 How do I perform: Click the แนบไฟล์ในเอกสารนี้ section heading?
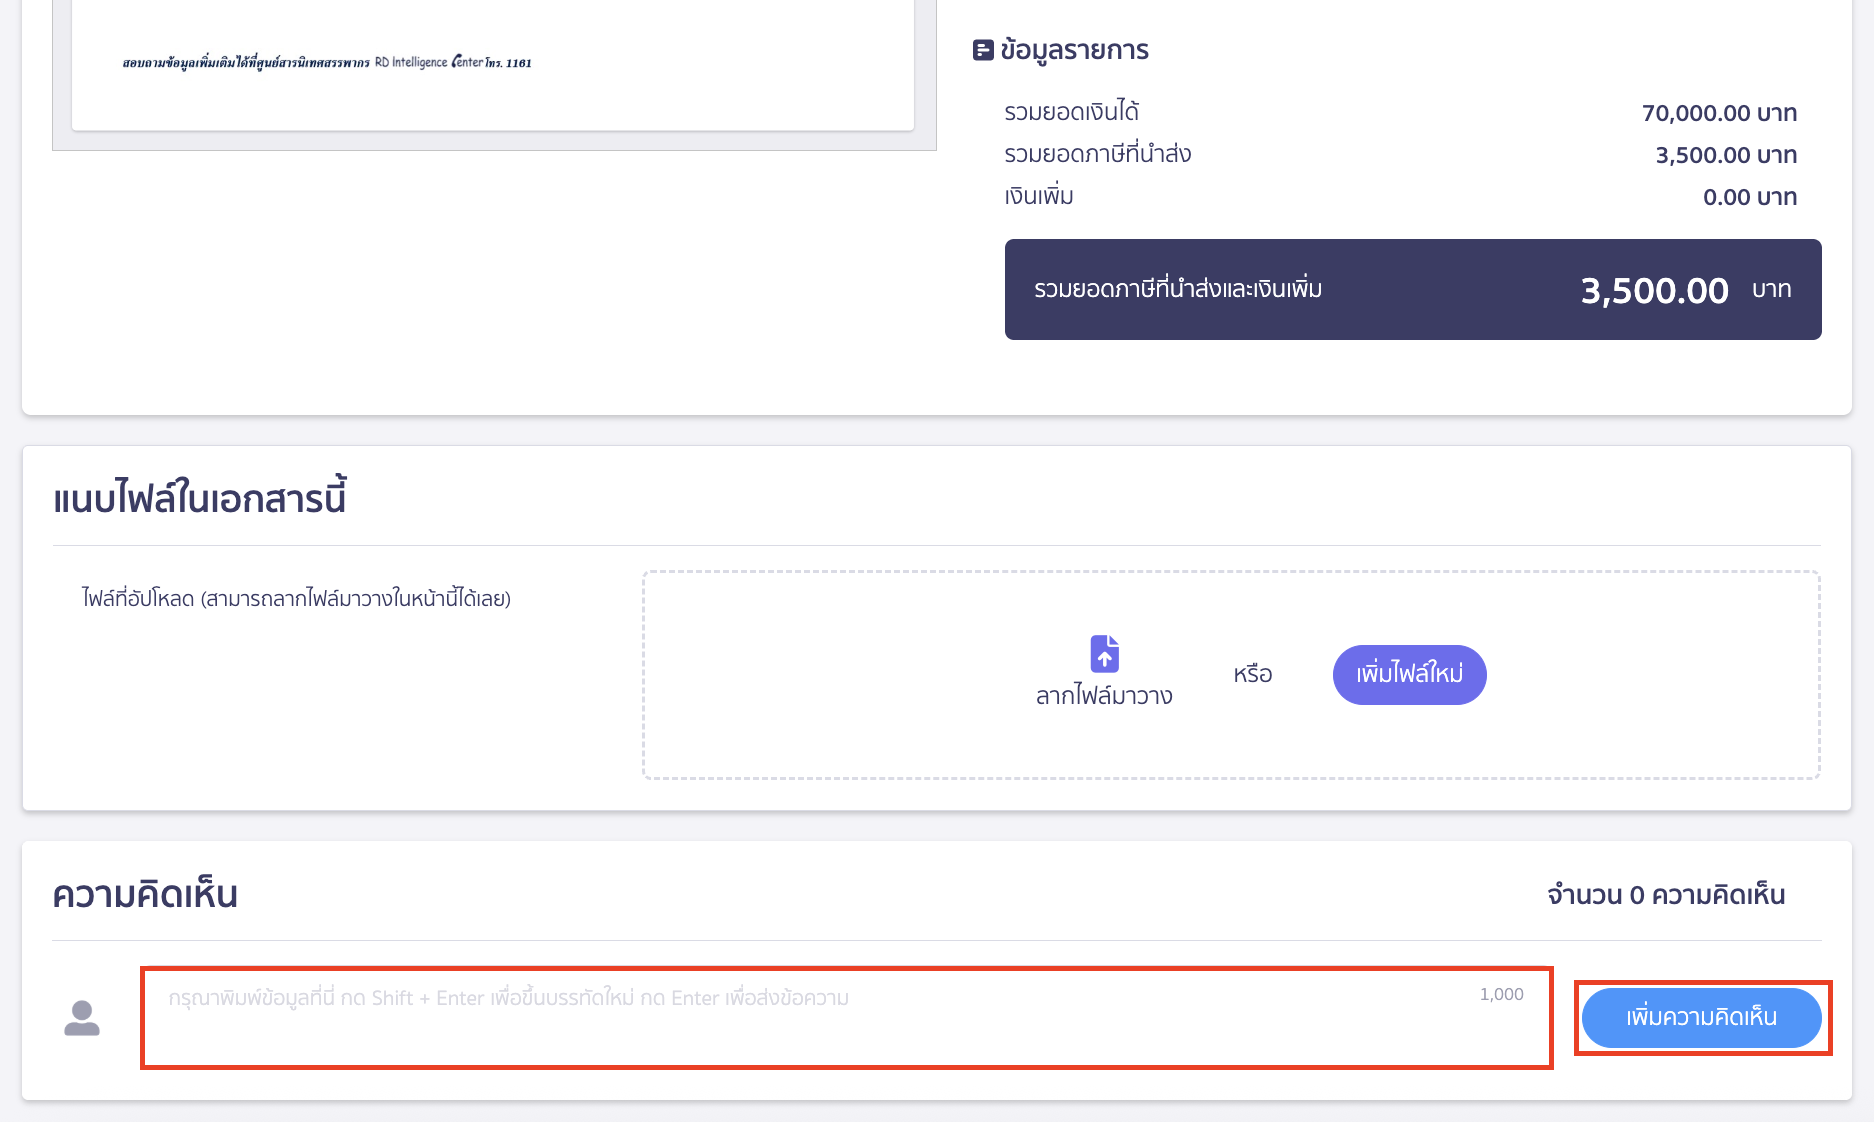click(x=200, y=498)
